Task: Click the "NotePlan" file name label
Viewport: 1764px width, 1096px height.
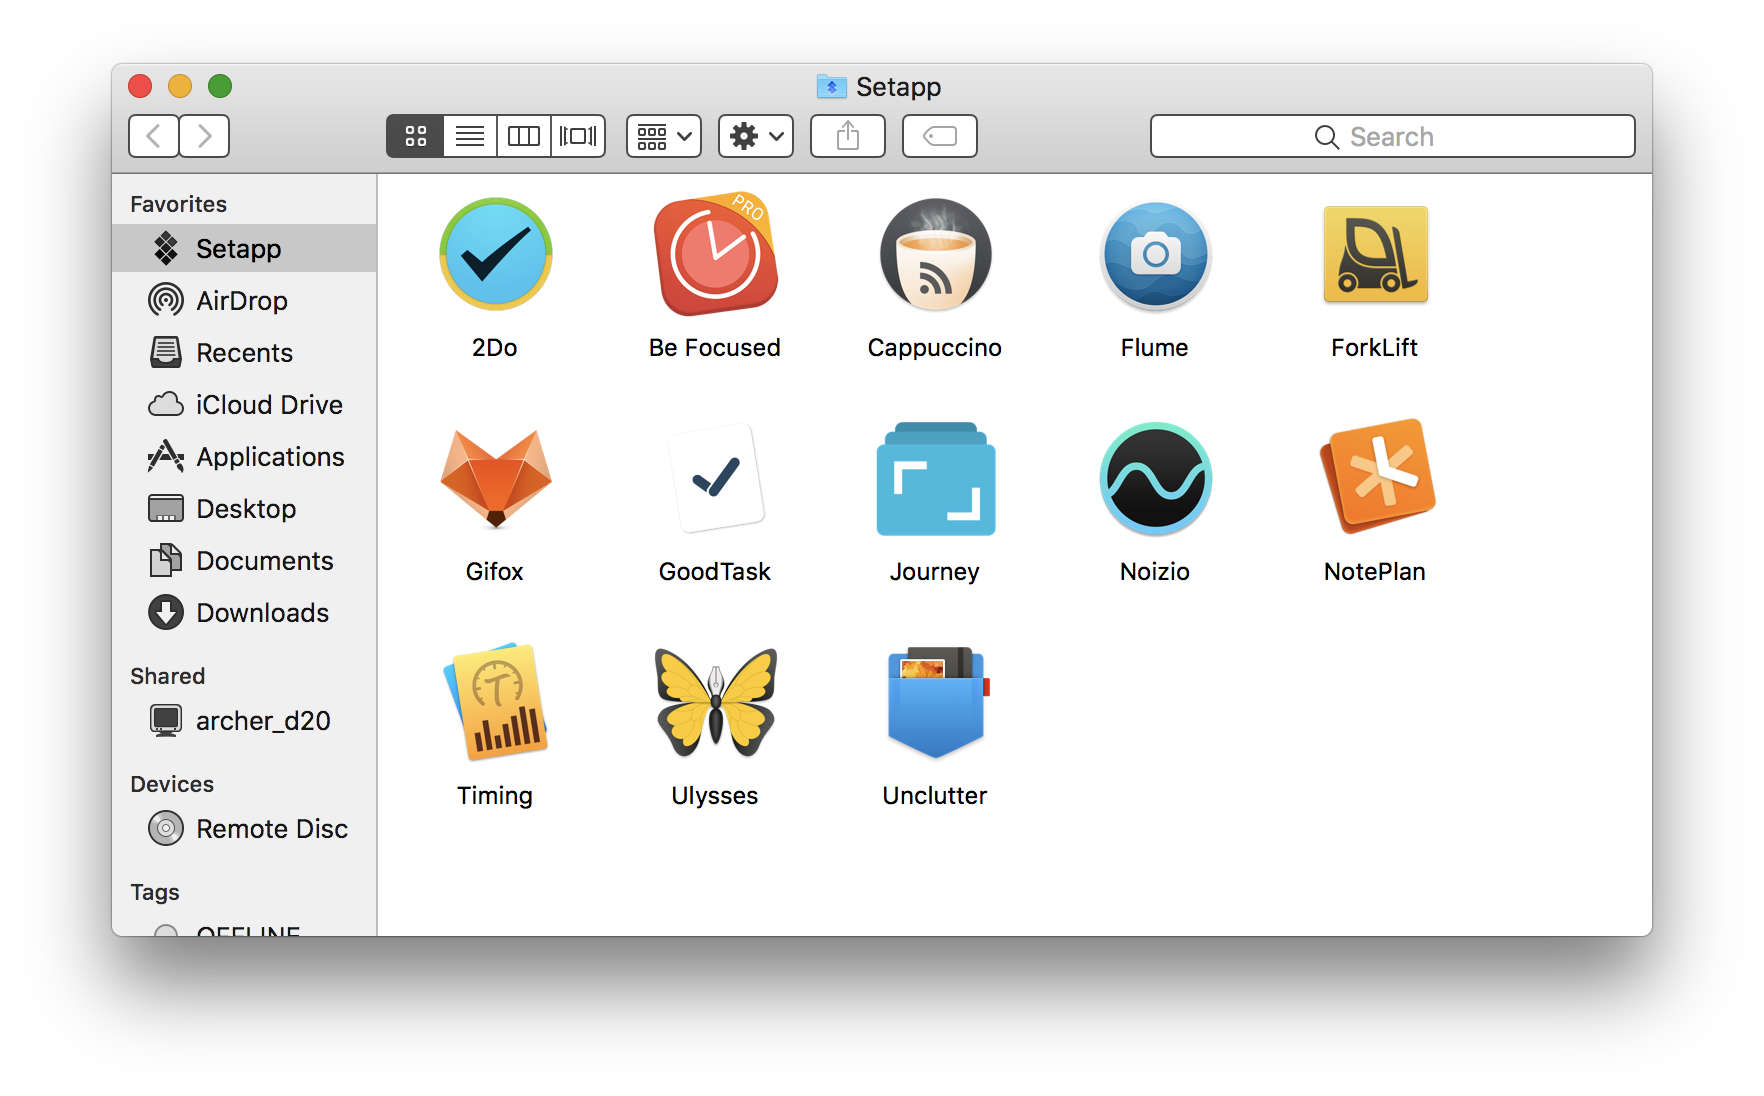Action: [1375, 571]
